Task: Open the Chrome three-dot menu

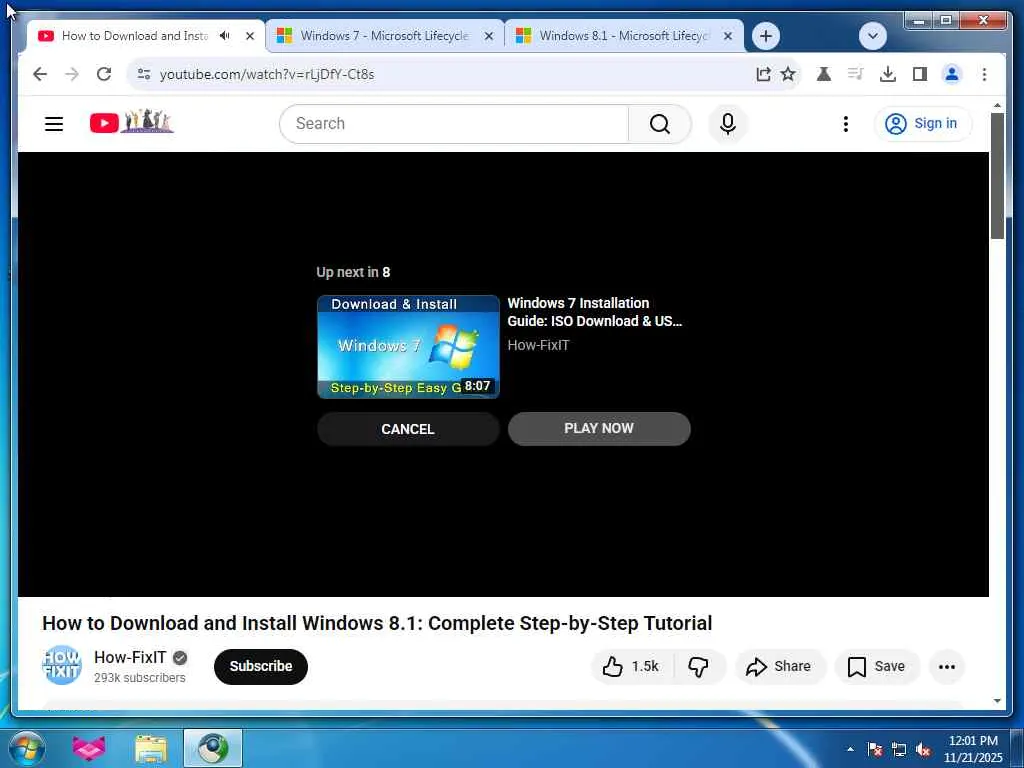Action: (984, 74)
